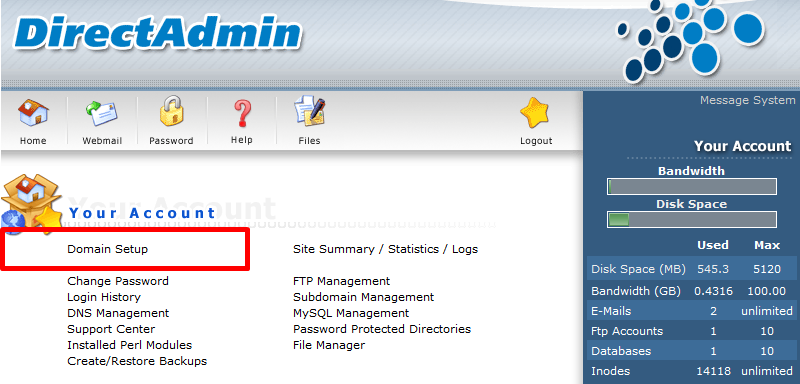800x384 pixels.
Task: Click the Logout star icon
Action: tap(535, 113)
